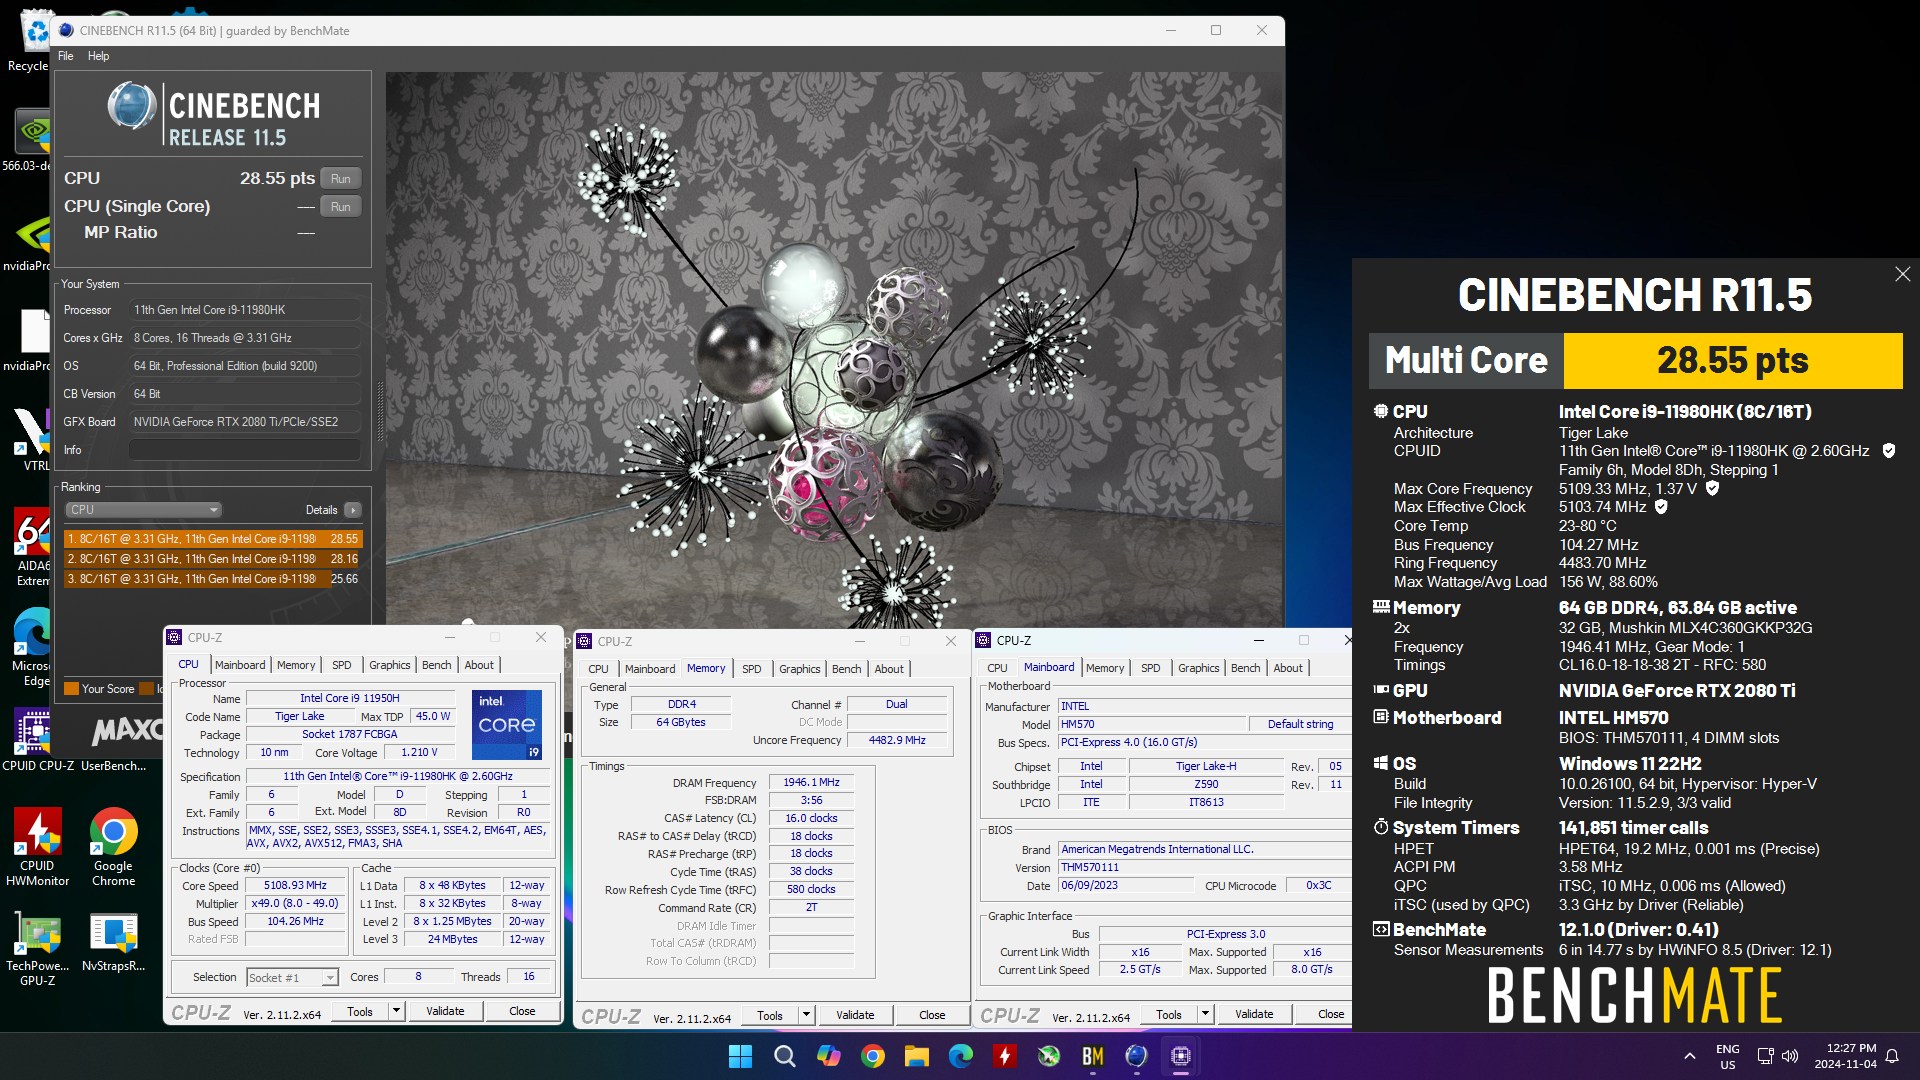This screenshot has height=1080, width=1920.
Task: Select CPU tab in CPU-Z Mainboard window
Action: point(997,668)
